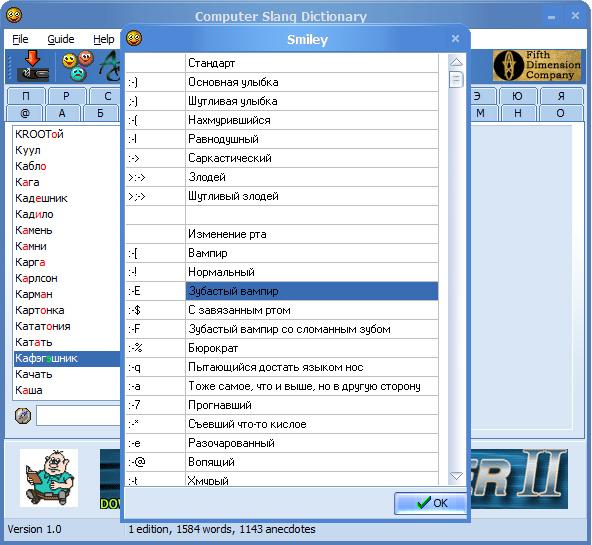Viewport: 592px width, 545px height.
Task: Click the search compass icon
Action: coord(23,416)
